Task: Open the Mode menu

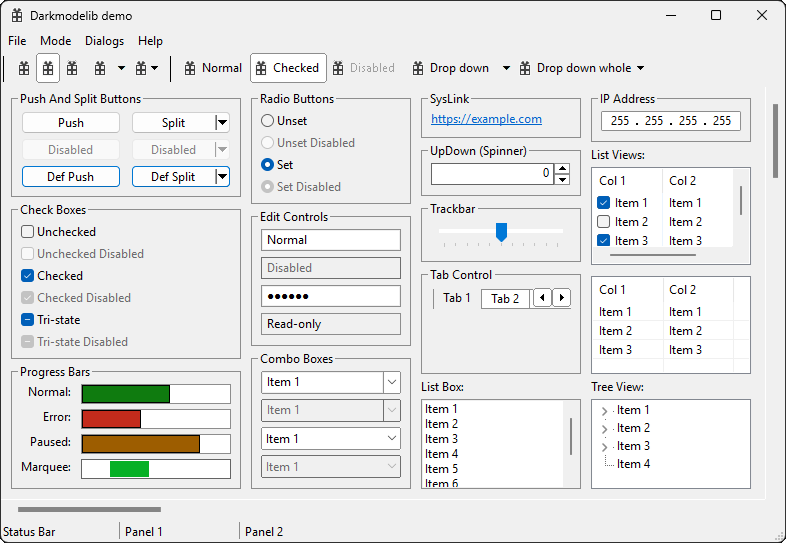Action: click(x=56, y=41)
